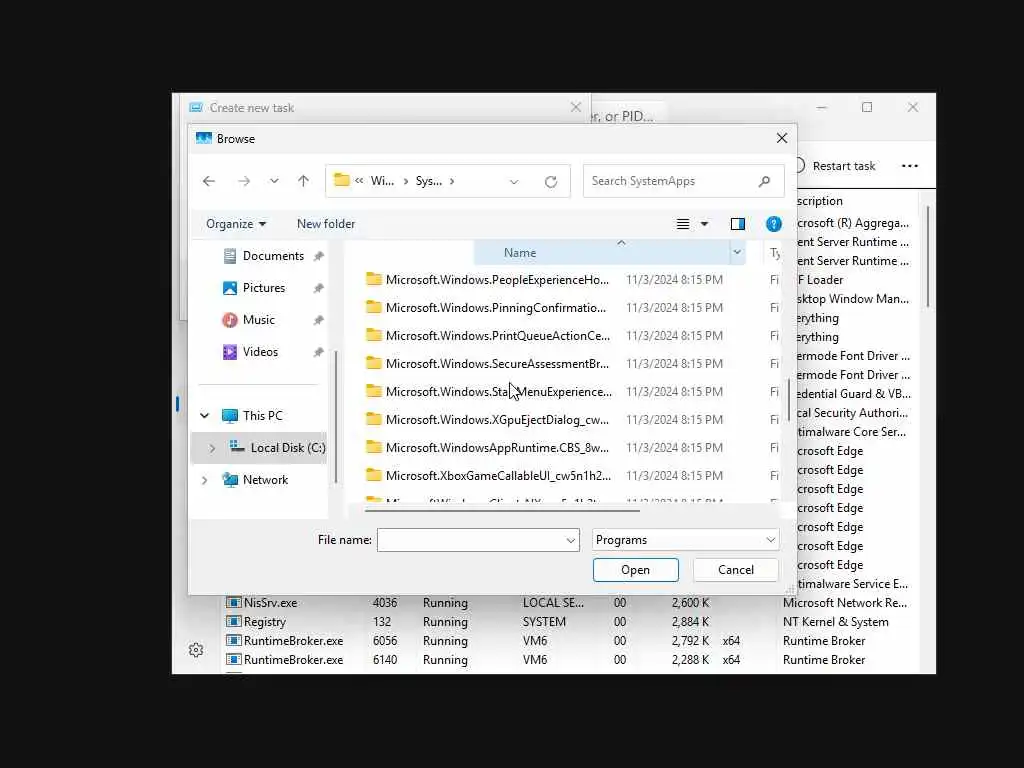Click the XboxGameCallableUI folder icon

point(374,475)
